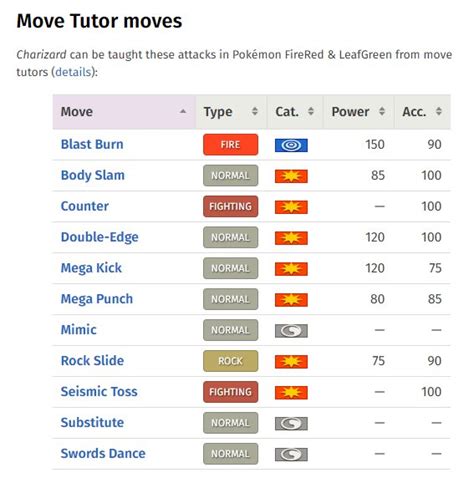The image size is (474, 478).
Task: Sort the table by Move column
Action: 124,112
